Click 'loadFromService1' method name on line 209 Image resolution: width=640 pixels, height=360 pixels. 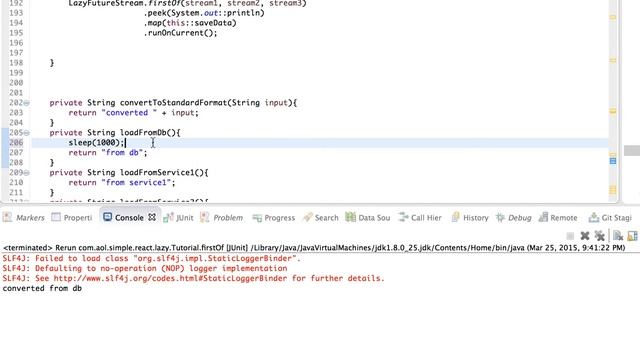point(157,173)
